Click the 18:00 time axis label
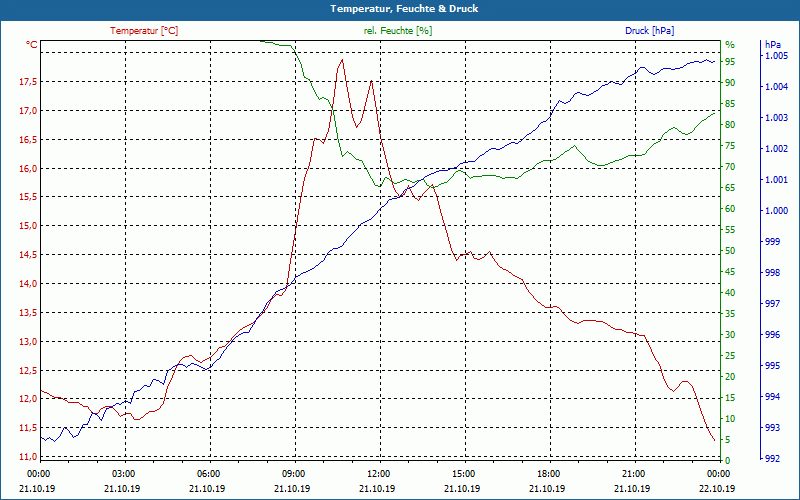 coord(548,473)
